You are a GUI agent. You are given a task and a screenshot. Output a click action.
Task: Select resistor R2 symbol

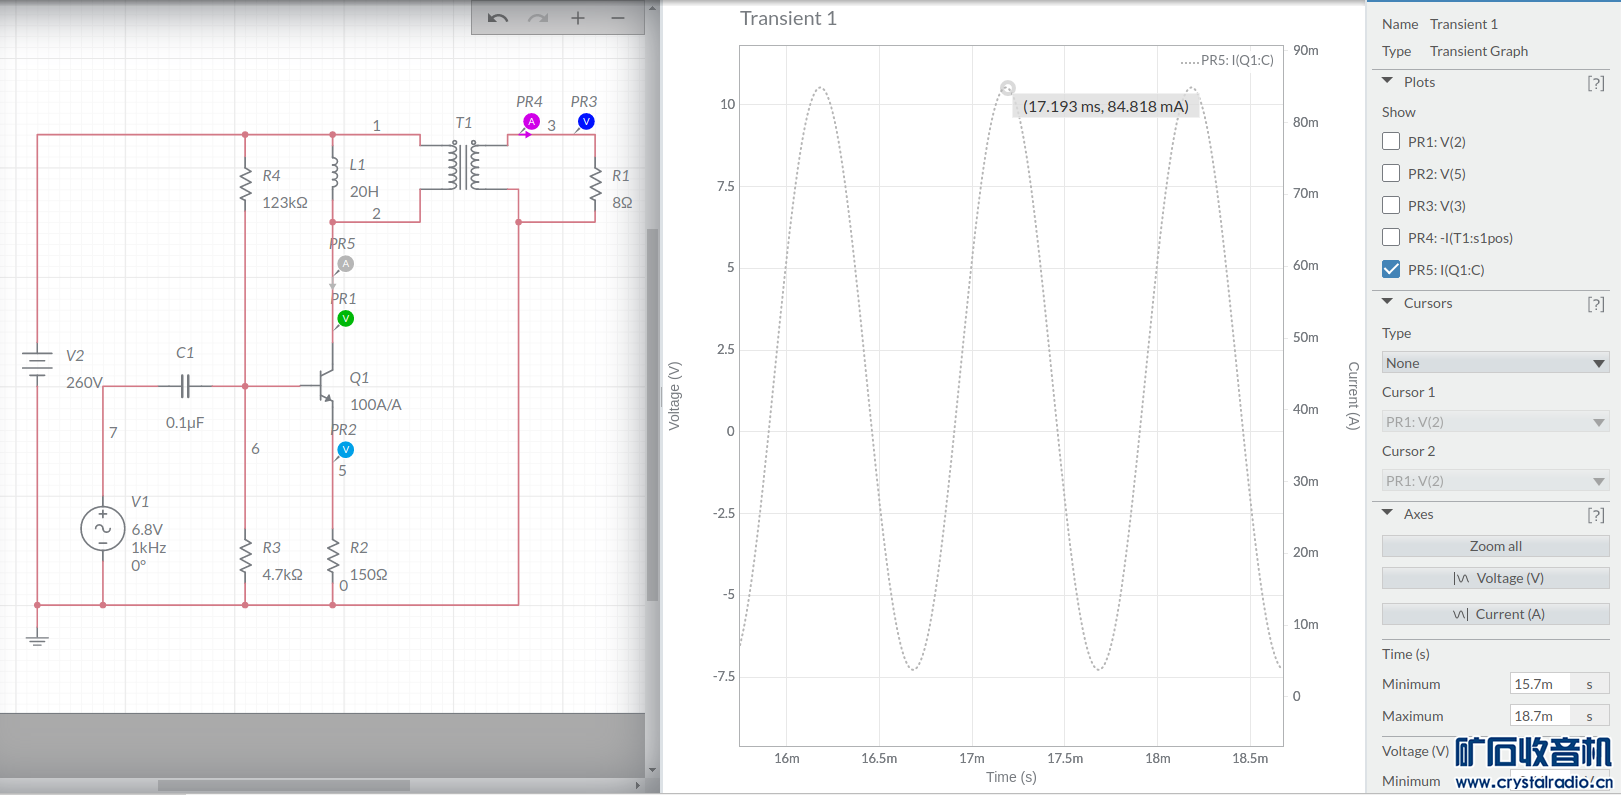333,558
